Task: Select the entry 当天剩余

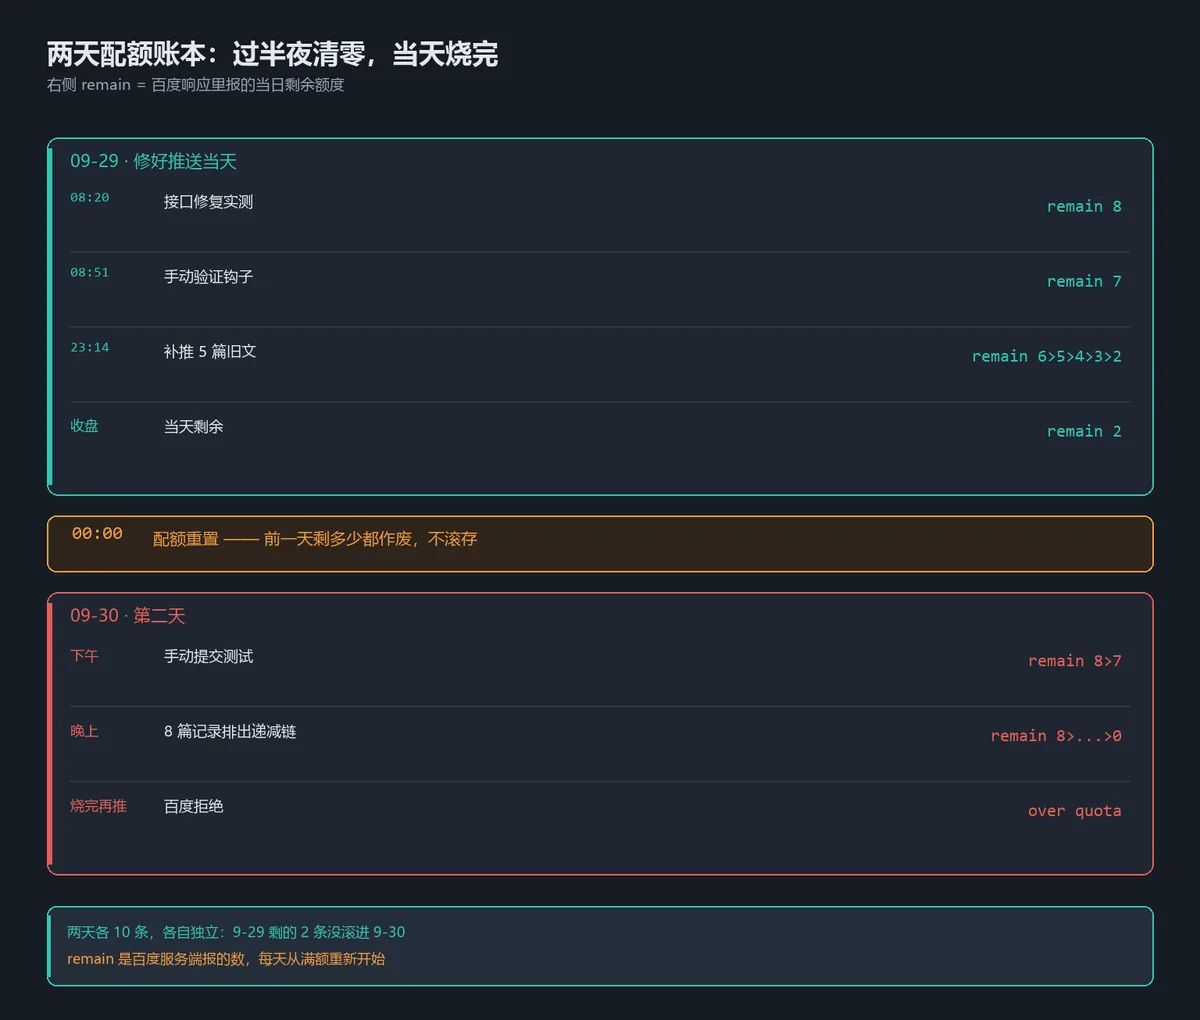Action: tap(194, 427)
